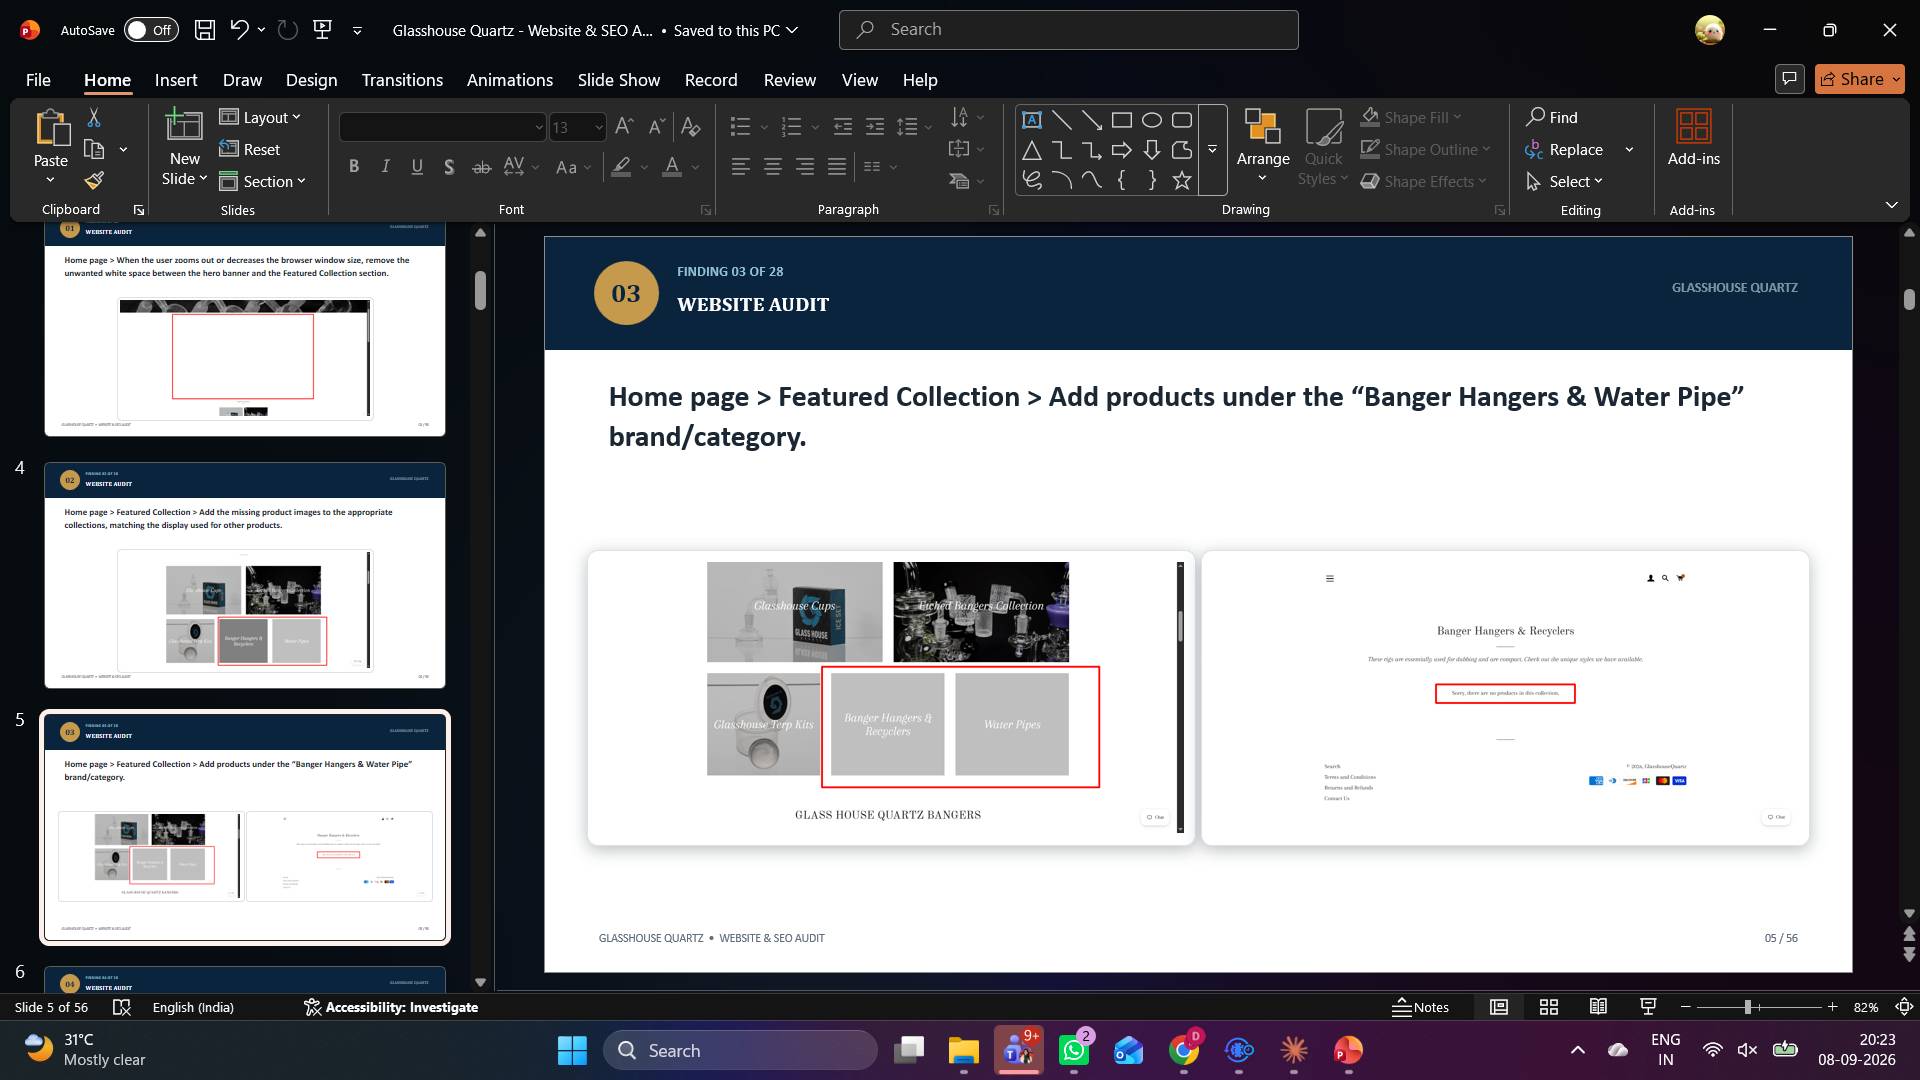Screen dimensions: 1920x1080
Task: Open the Slide Sorter view icon
Action: pos(1549,1007)
